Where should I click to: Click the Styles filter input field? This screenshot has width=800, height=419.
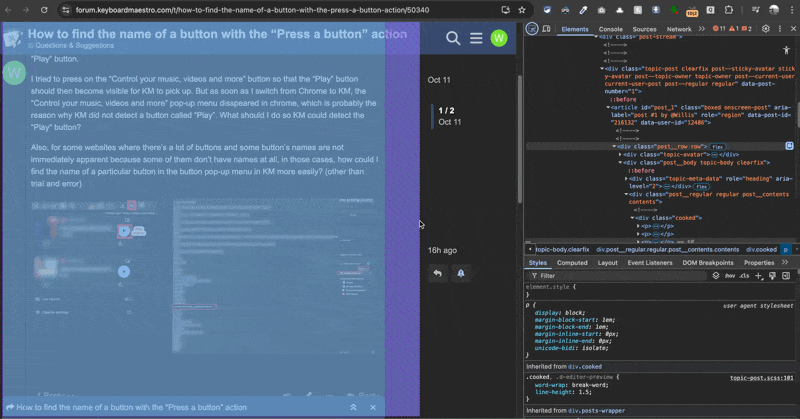620,275
